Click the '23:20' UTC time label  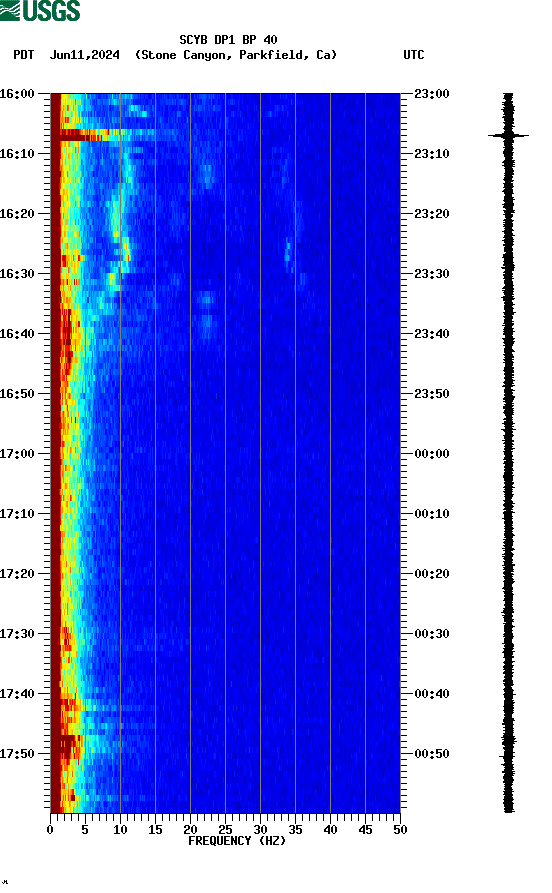[x=432, y=214]
